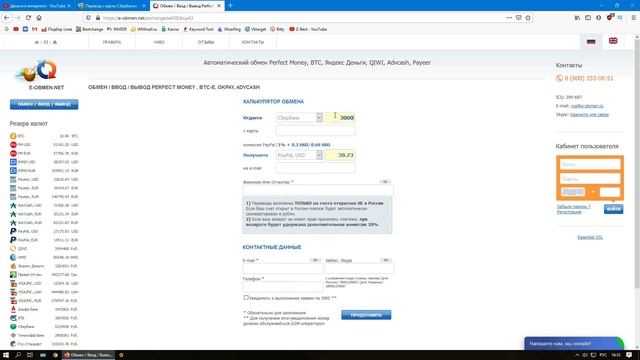
Task: Check the SMS notification checkbox
Action: (x=246, y=298)
